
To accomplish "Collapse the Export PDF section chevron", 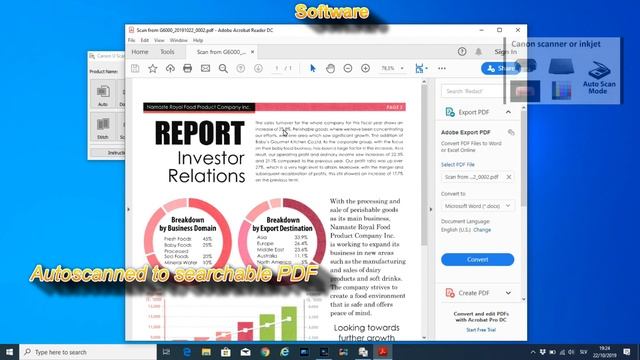I will click(508, 112).
